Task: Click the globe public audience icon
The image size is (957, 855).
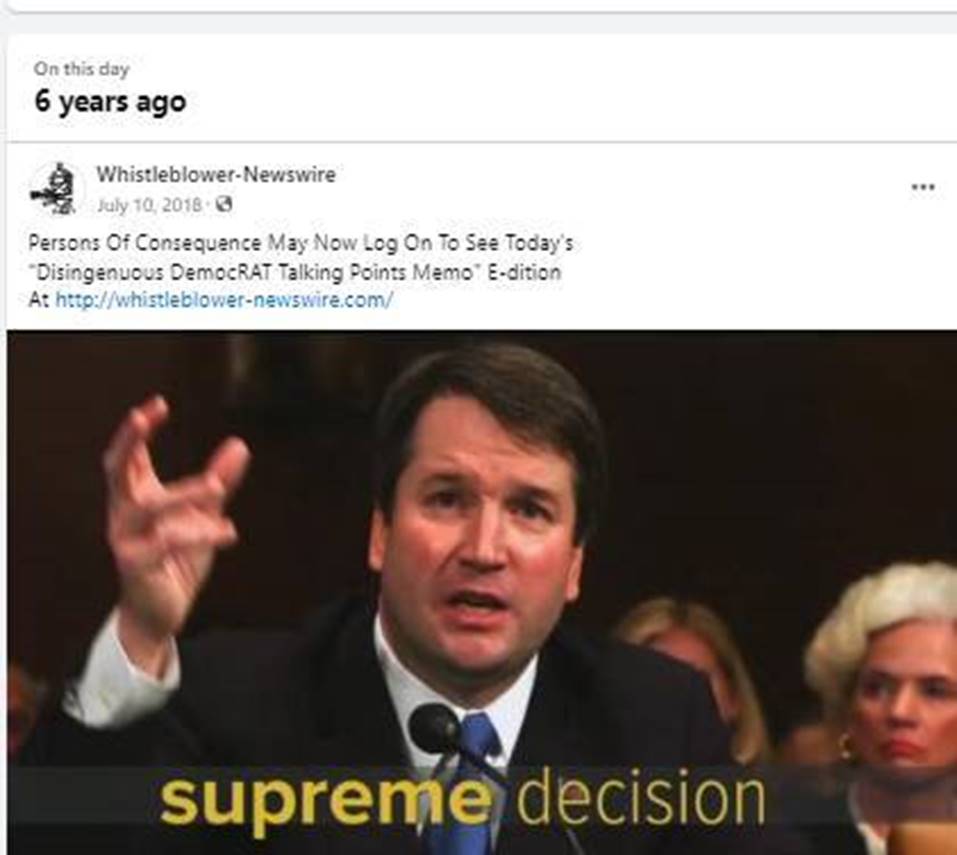Action: click(224, 204)
